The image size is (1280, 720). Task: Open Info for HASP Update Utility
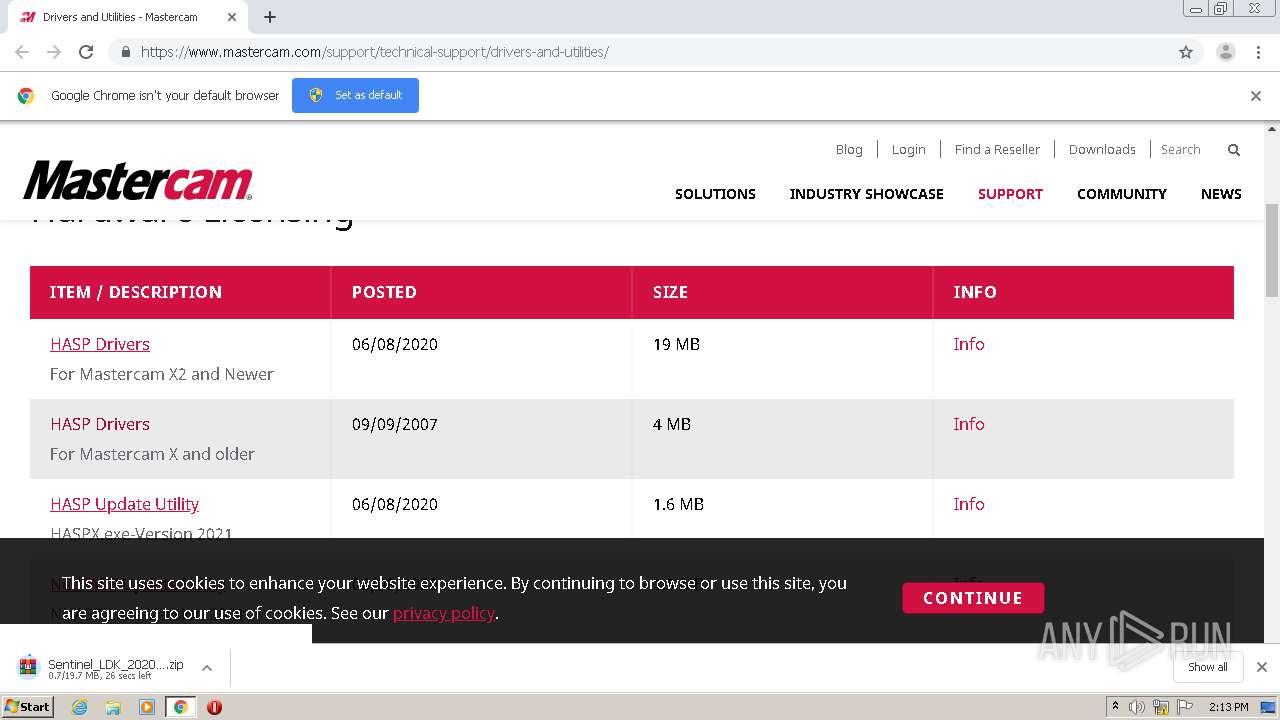[969, 504]
